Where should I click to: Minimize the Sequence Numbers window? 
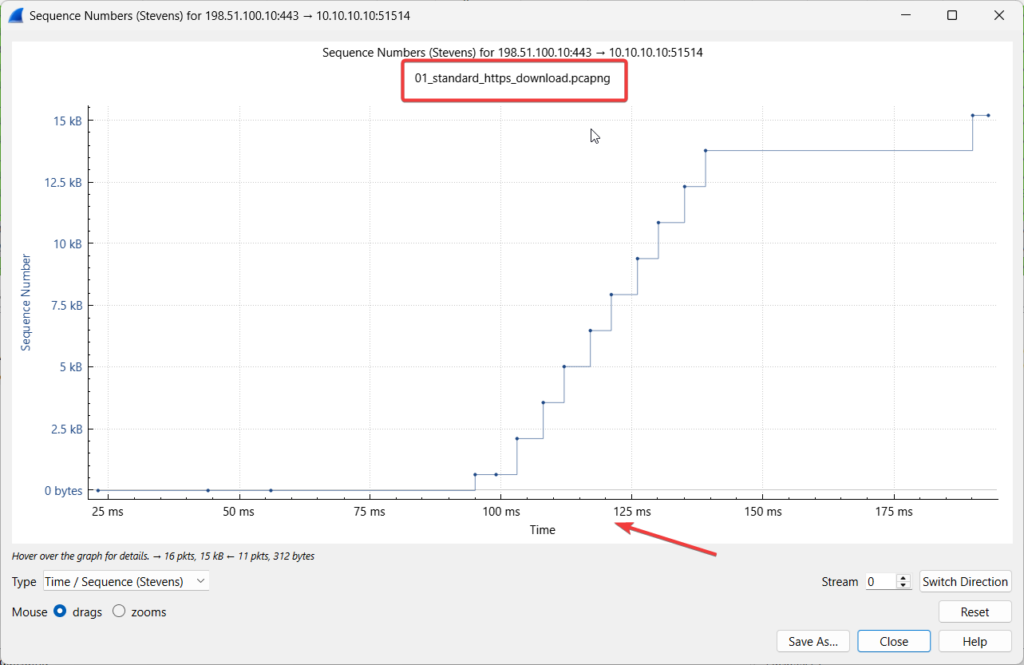tap(905, 16)
